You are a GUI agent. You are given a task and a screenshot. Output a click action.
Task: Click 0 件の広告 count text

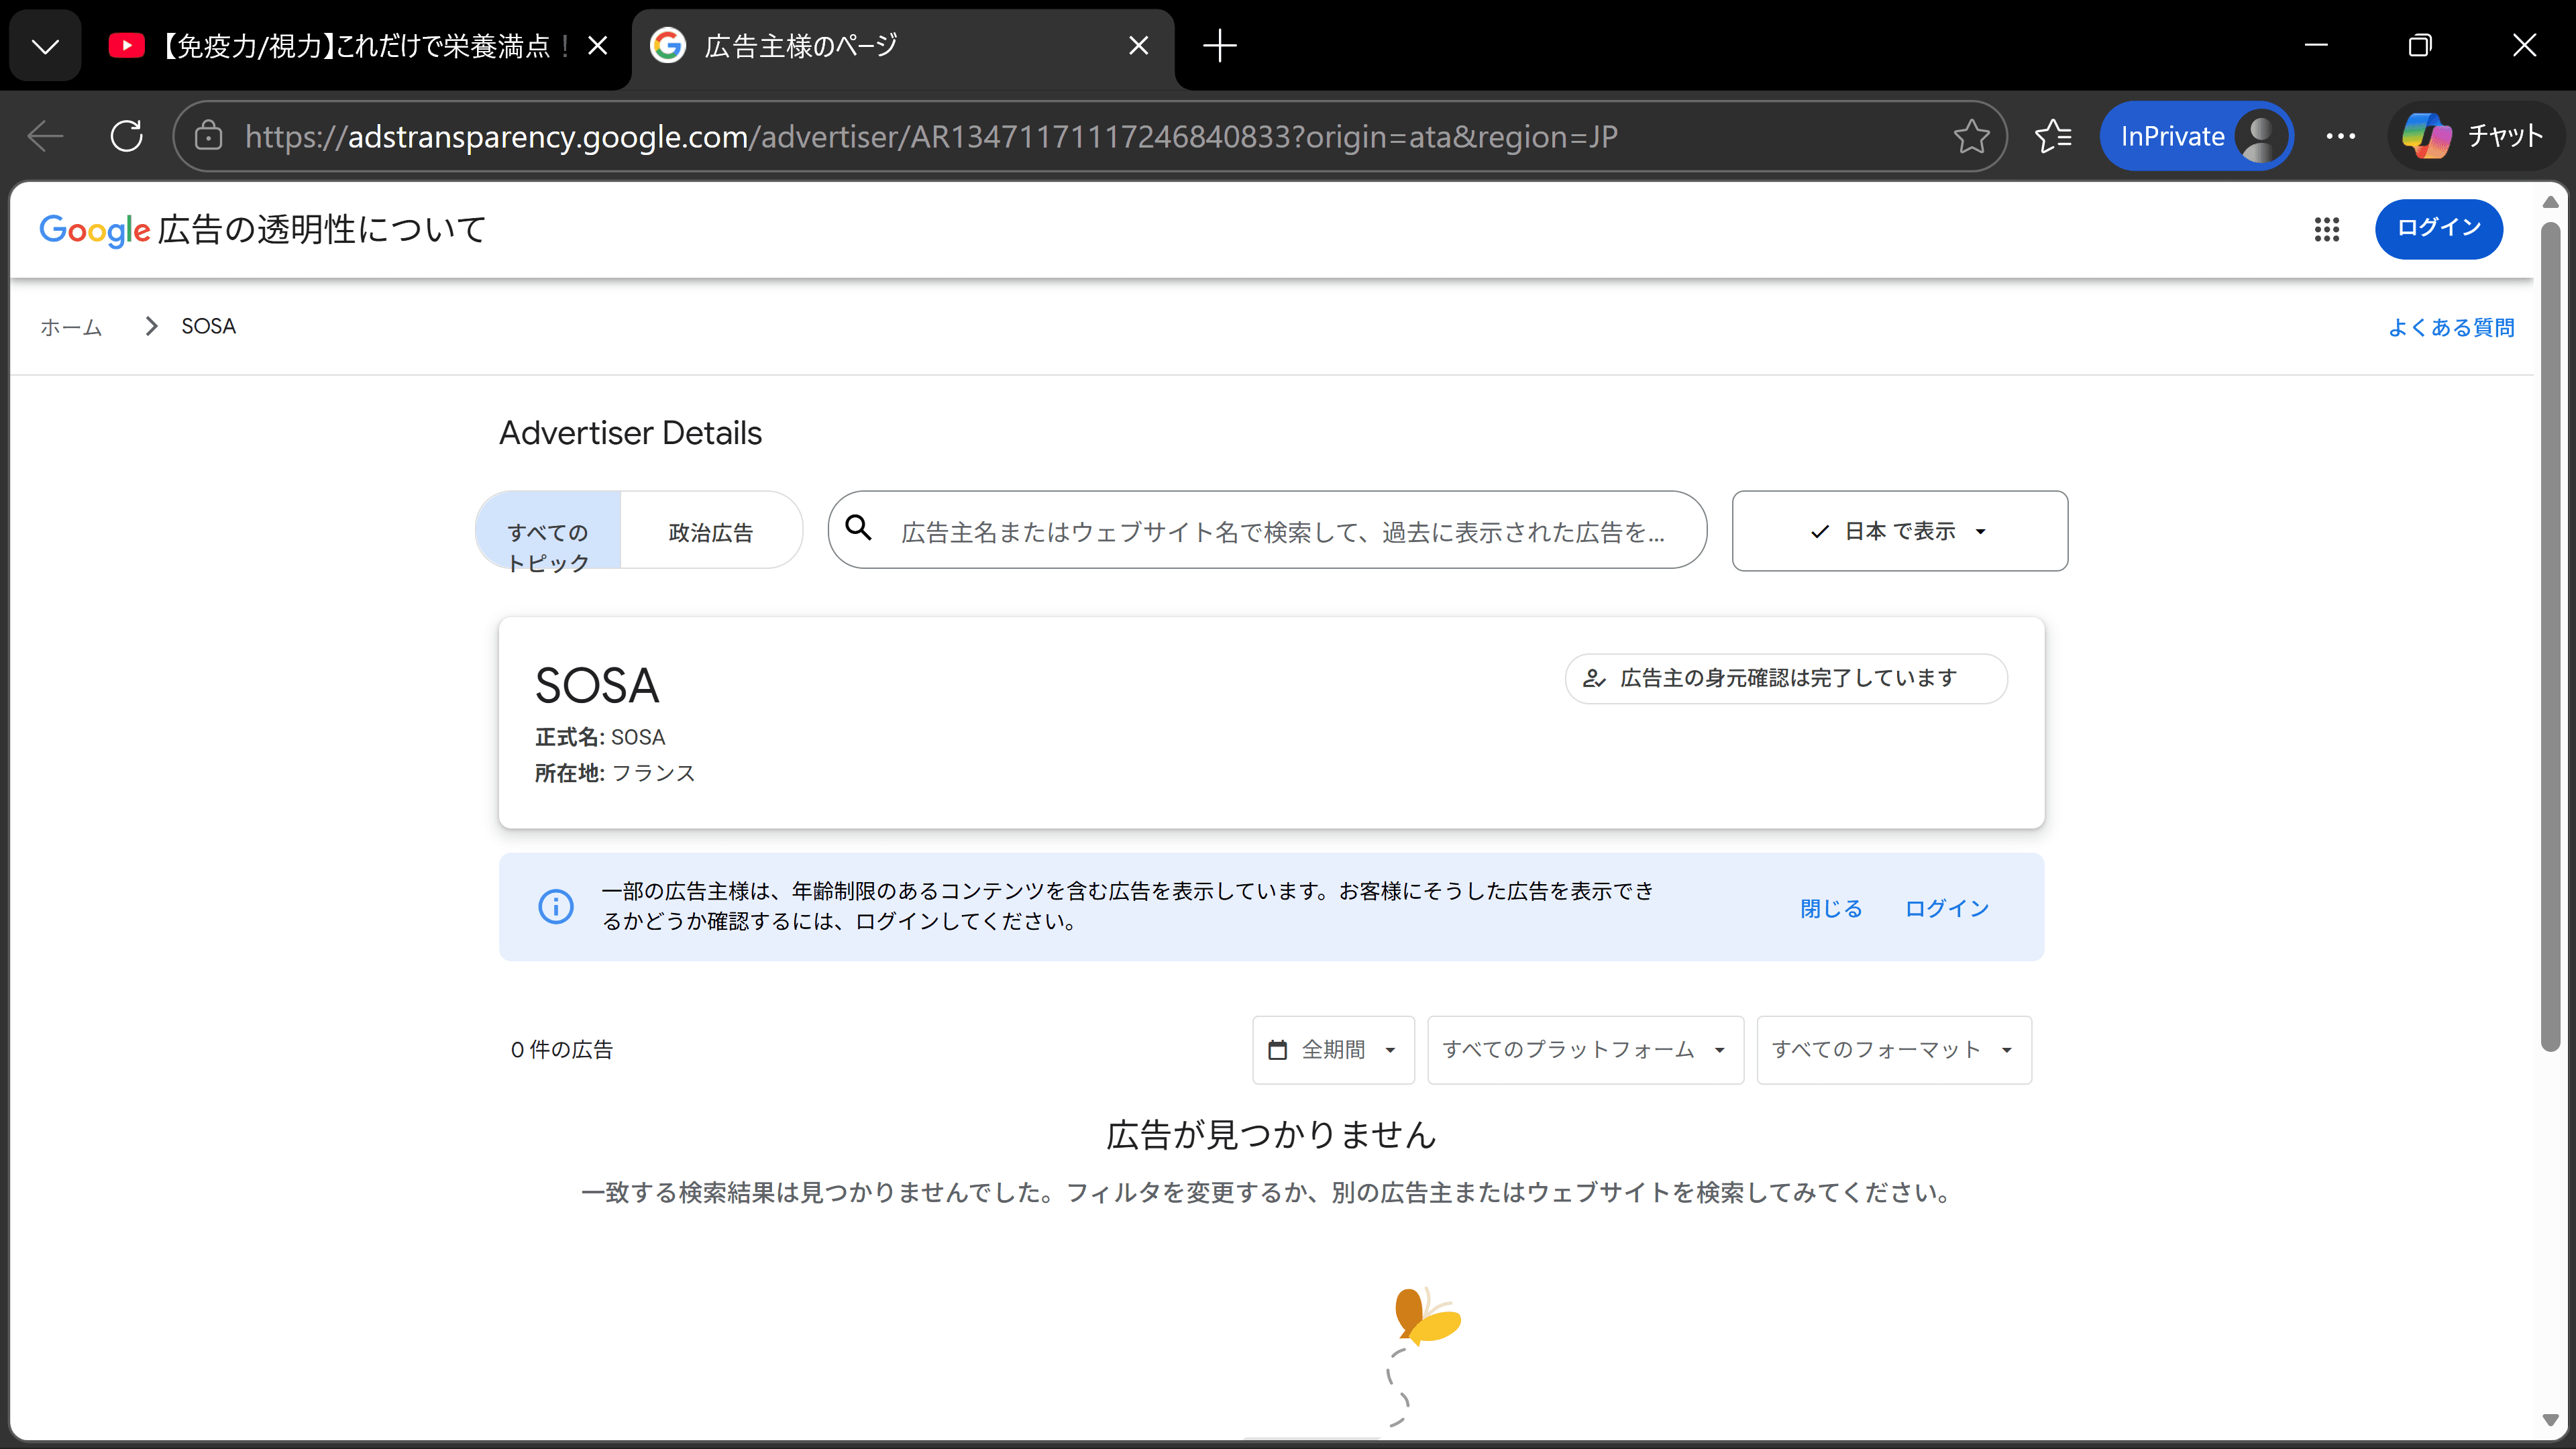[561, 1050]
